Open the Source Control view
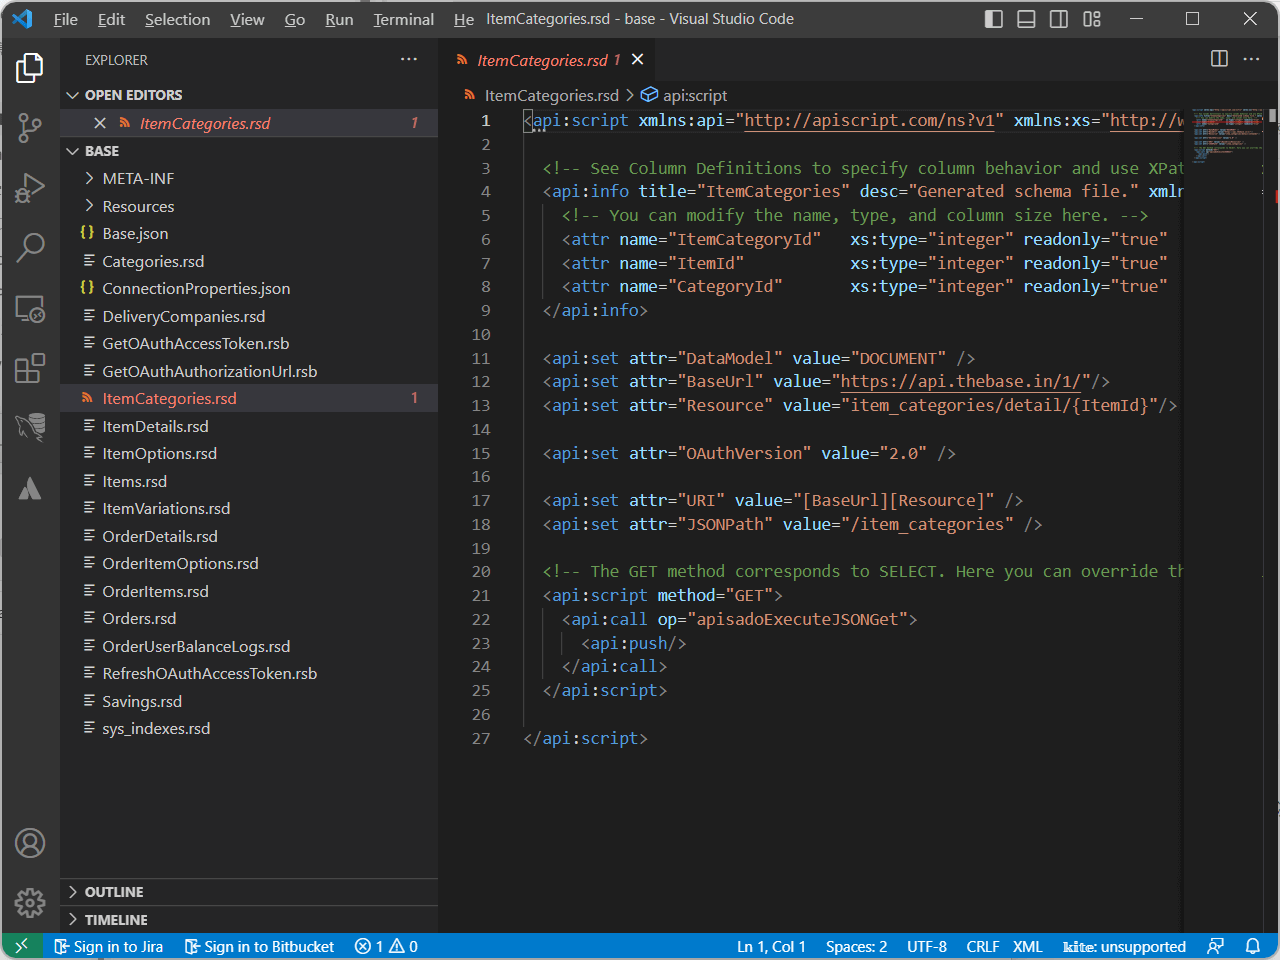1280x960 pixels. (30, 127)
